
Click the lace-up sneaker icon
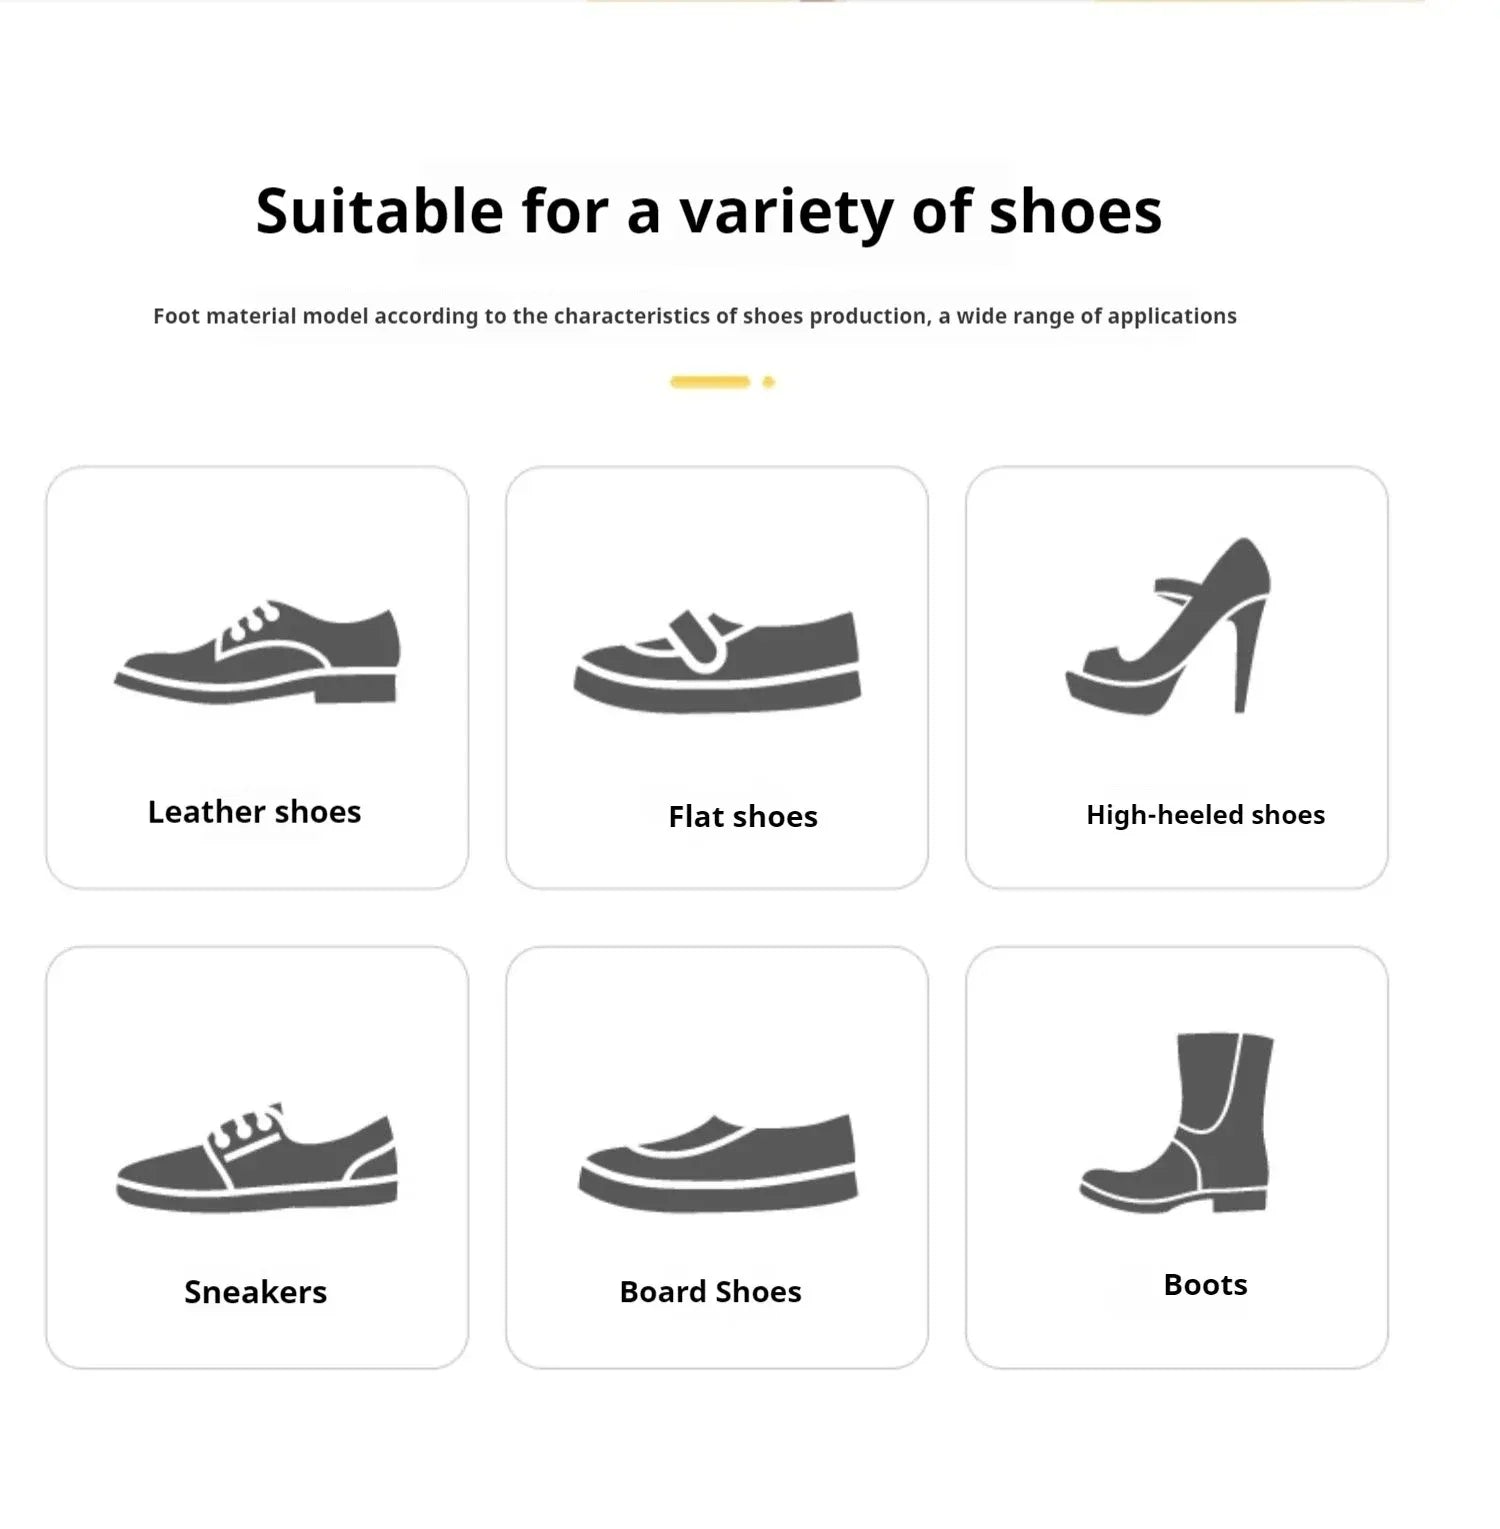pos(257,1158)
